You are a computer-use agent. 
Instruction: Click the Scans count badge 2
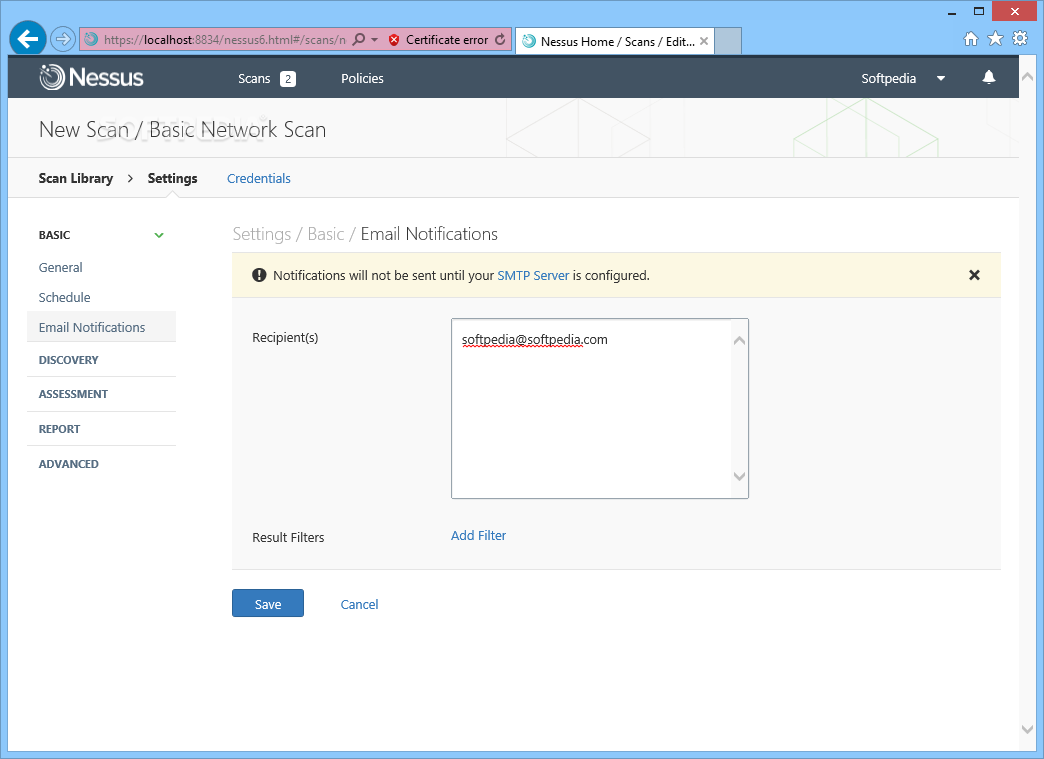coord(288,79)
